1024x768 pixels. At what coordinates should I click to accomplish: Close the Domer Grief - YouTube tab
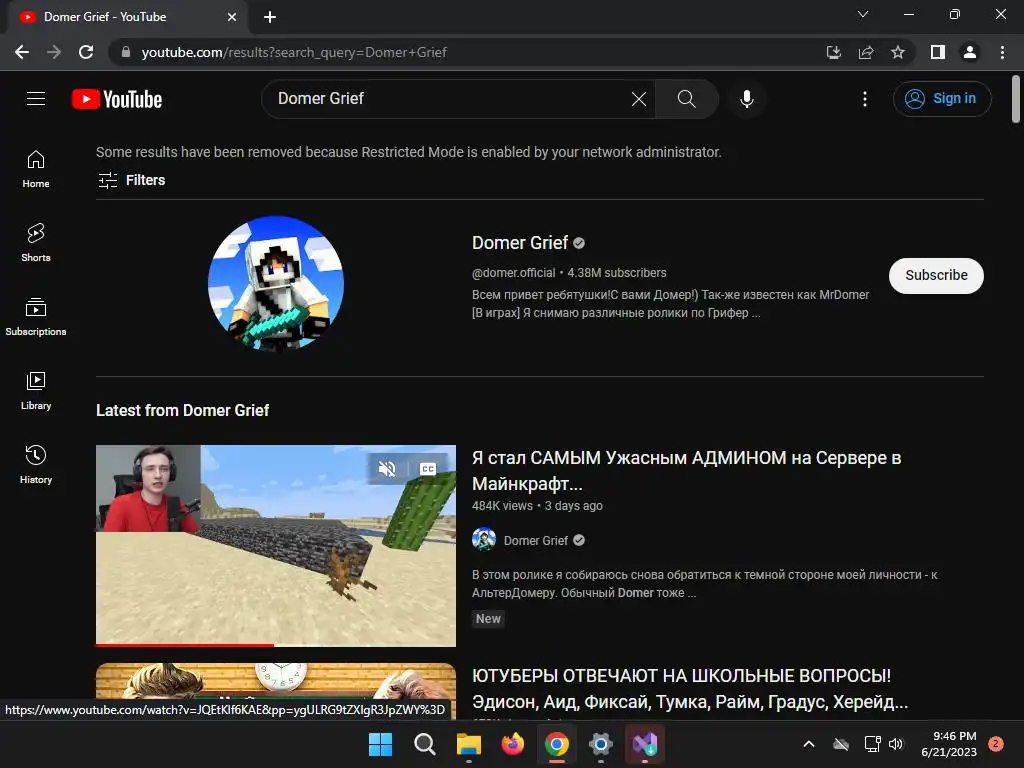pyautogui.click(x=231, y=17)
